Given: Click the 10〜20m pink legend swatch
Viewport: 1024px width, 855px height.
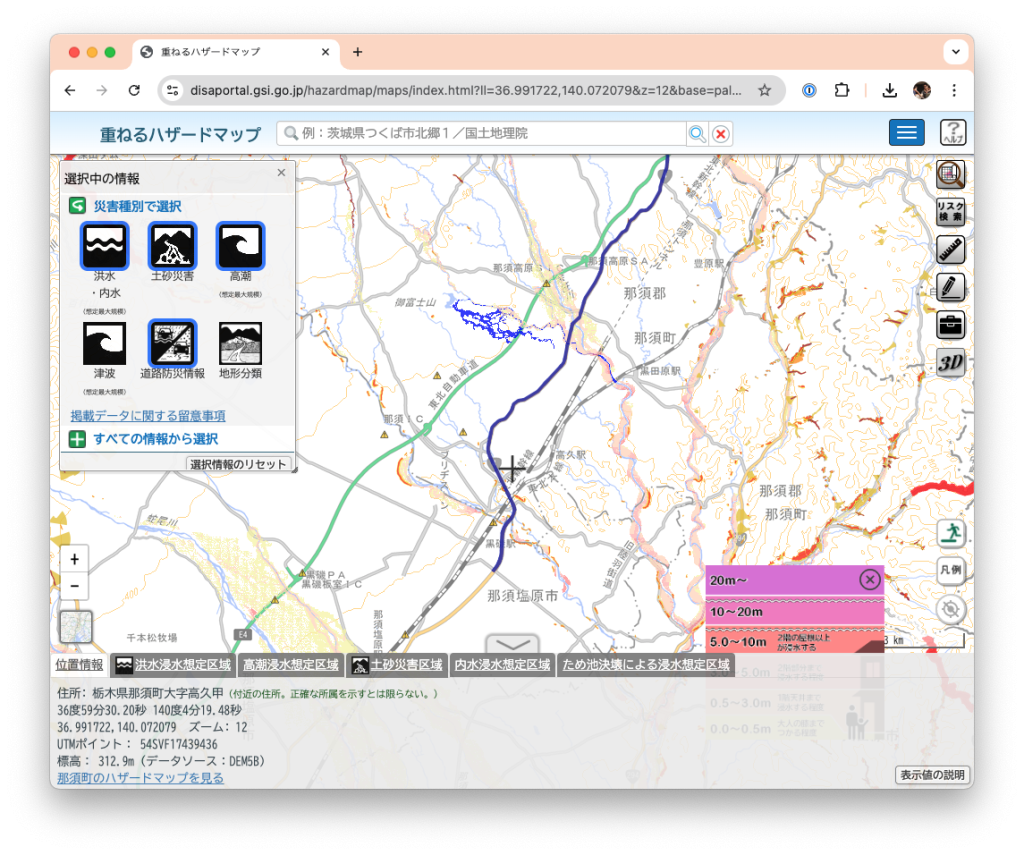Looking at the screenshot, I should 795,612.
